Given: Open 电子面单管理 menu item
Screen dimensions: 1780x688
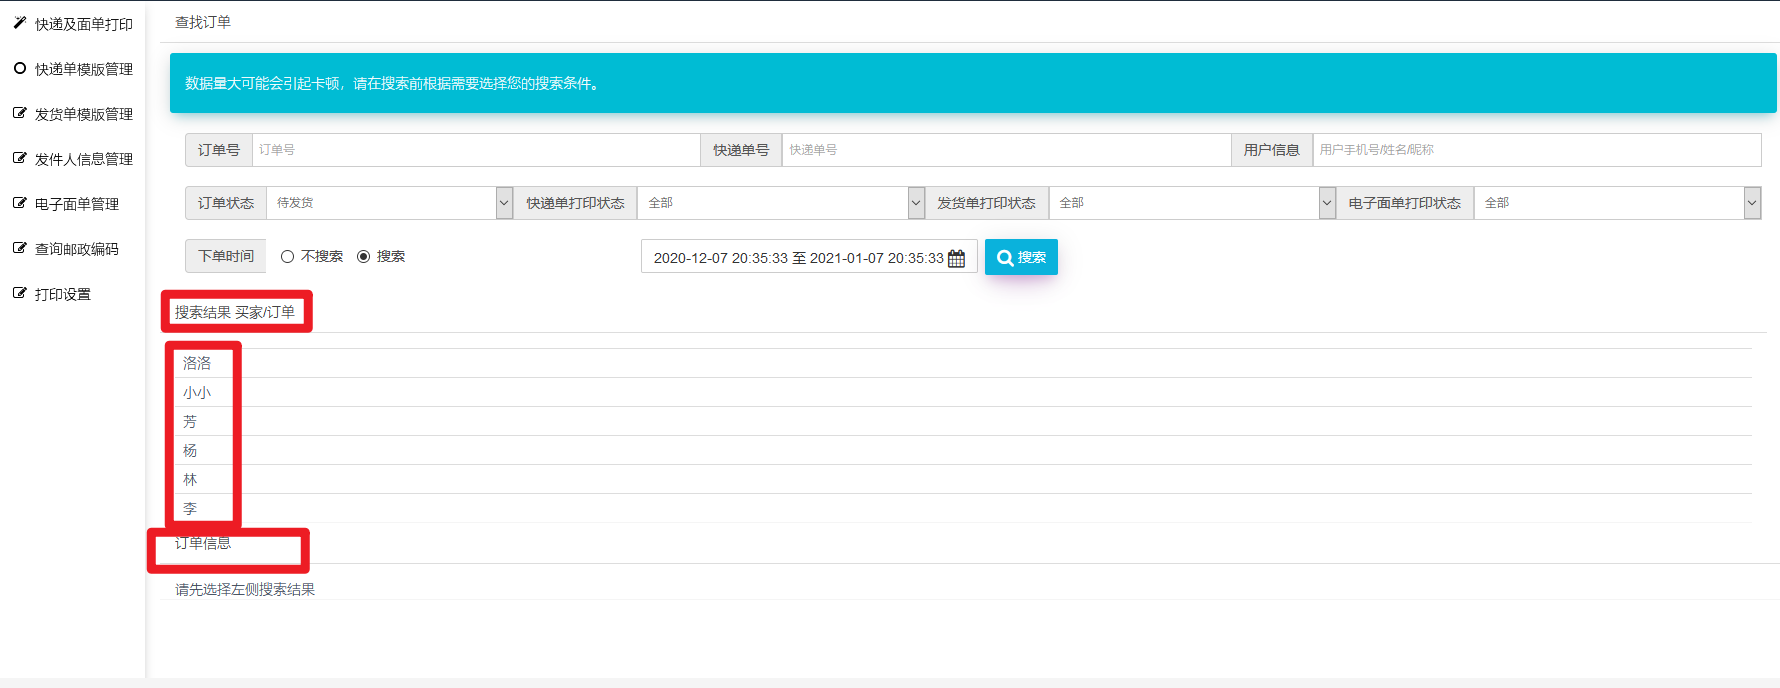Looking at the screenshot, I should (x=77, y=204).
